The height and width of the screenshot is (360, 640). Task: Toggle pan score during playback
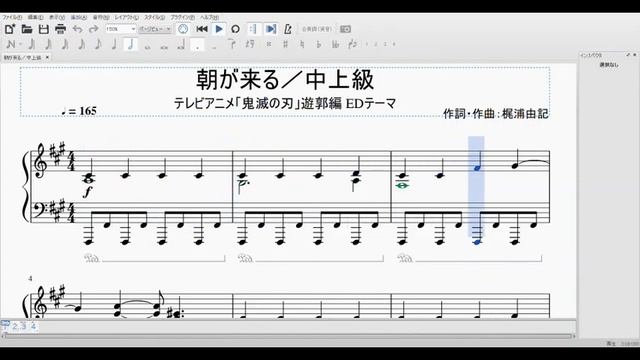(271, 29)
